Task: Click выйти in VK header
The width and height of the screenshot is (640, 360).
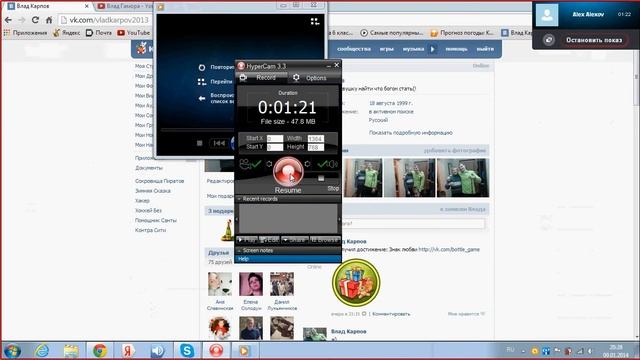Action: (x=485, y=49)
